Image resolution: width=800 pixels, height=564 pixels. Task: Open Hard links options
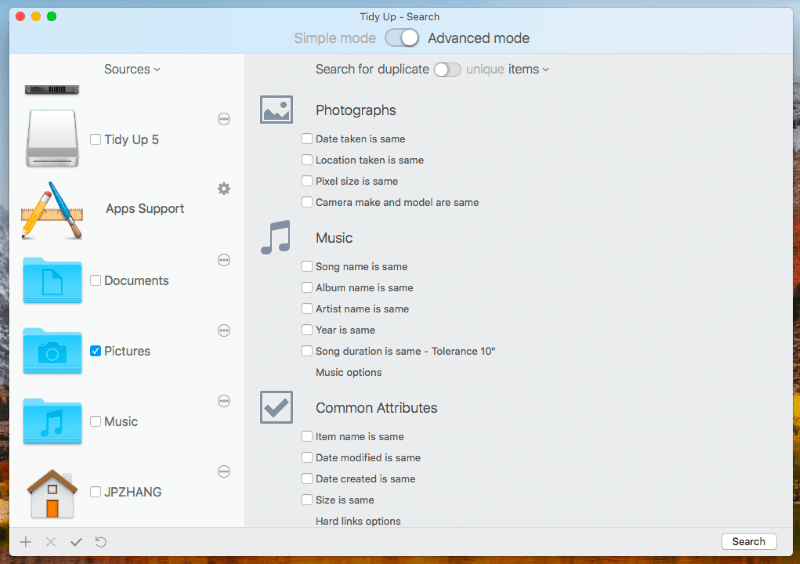point(358,521)
